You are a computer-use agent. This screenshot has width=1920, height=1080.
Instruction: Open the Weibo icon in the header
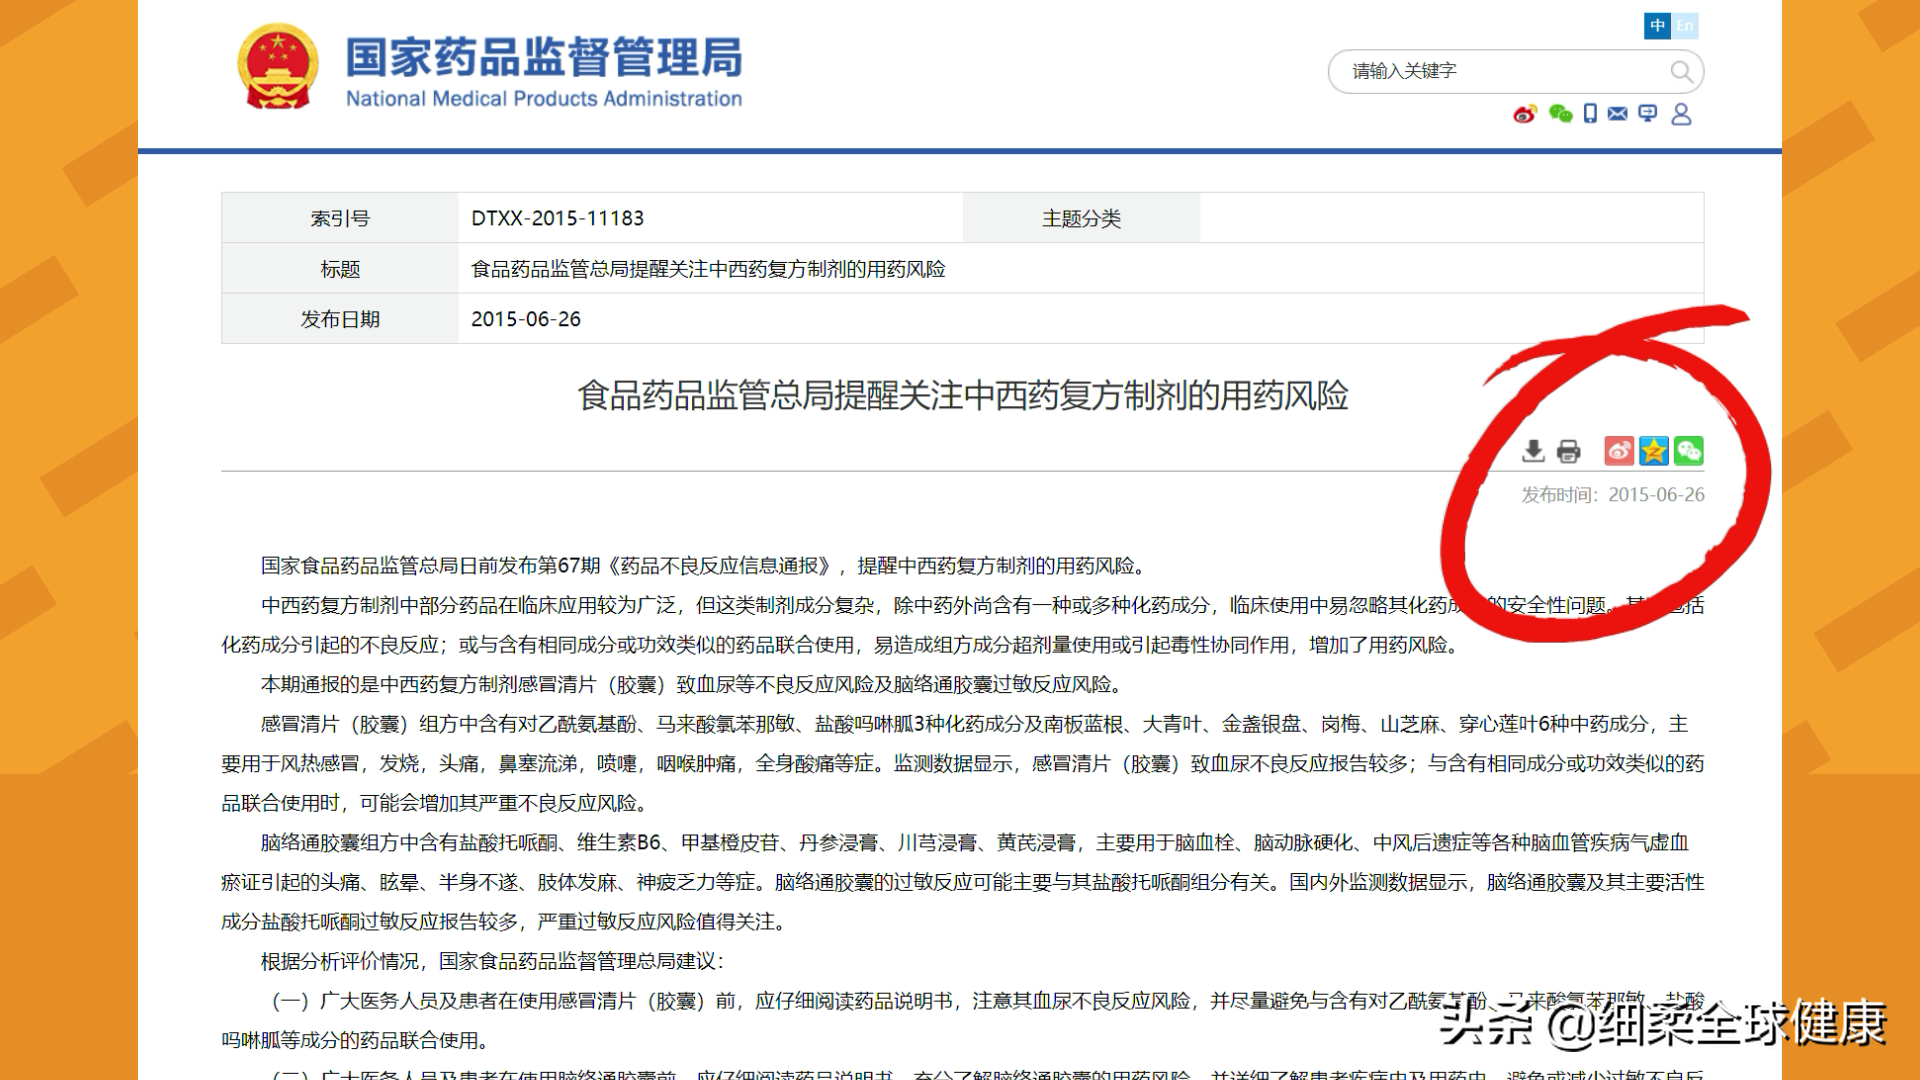(x=1525, y=114)
